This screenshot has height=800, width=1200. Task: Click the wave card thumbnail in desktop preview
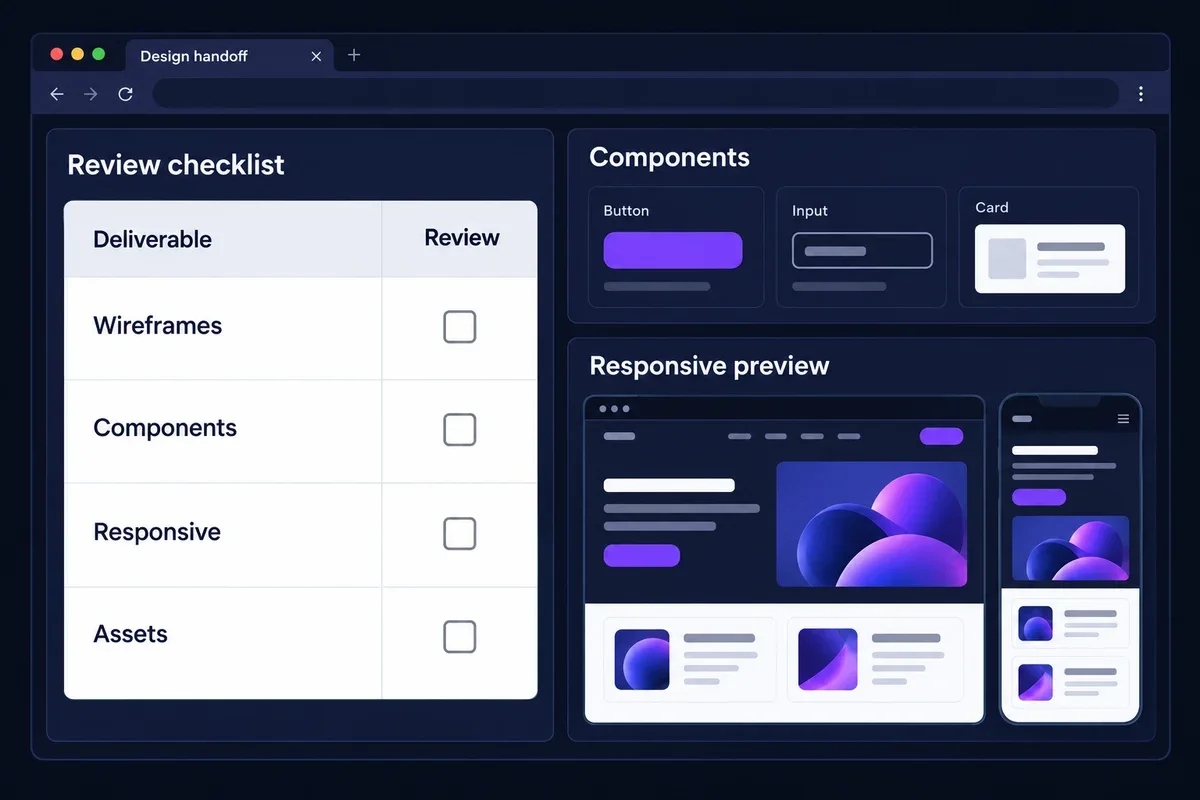828,660
